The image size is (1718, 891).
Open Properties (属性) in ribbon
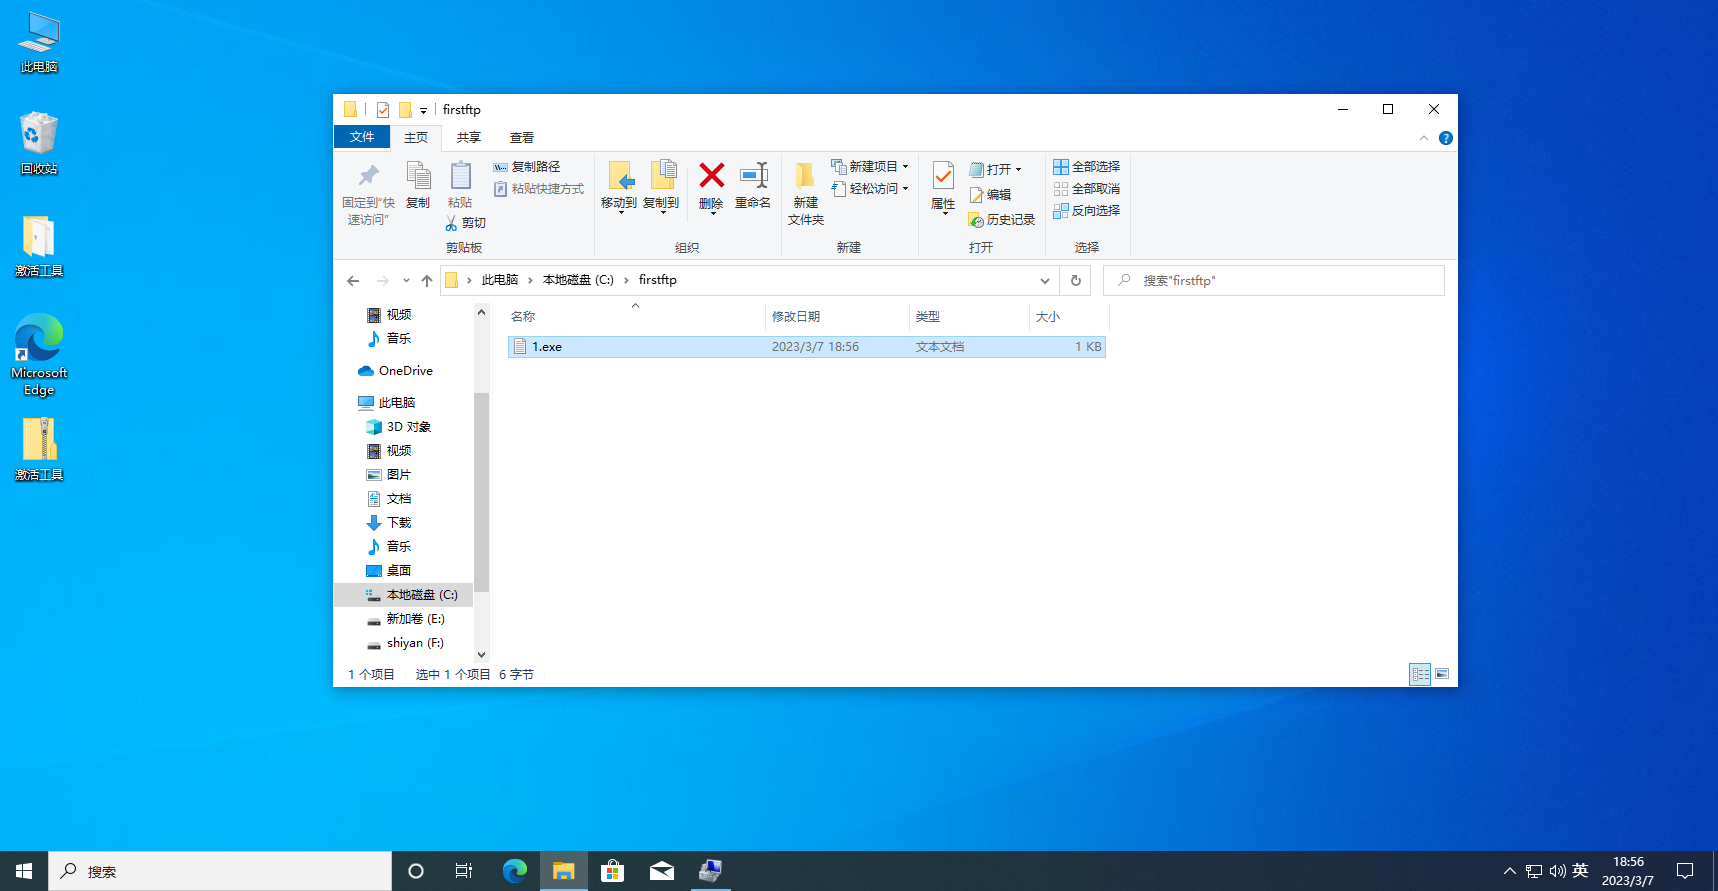(x=943, y=187)
